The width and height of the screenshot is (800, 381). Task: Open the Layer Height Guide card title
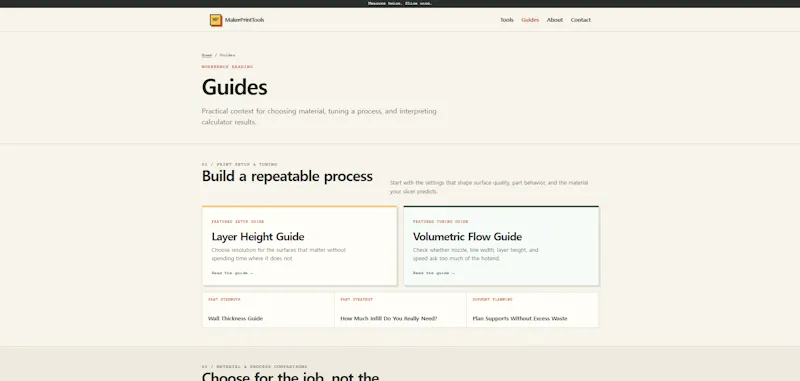258,237
